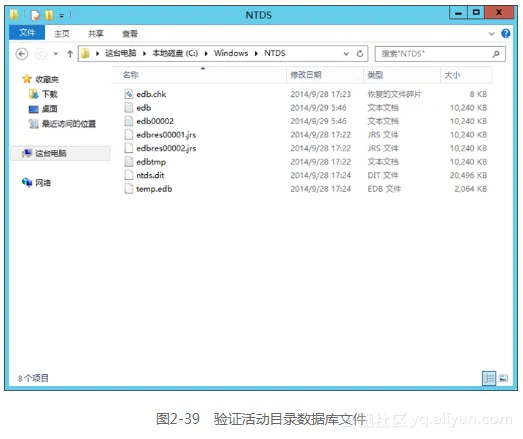Sort by the 名称 column header

tap(199, 75)
